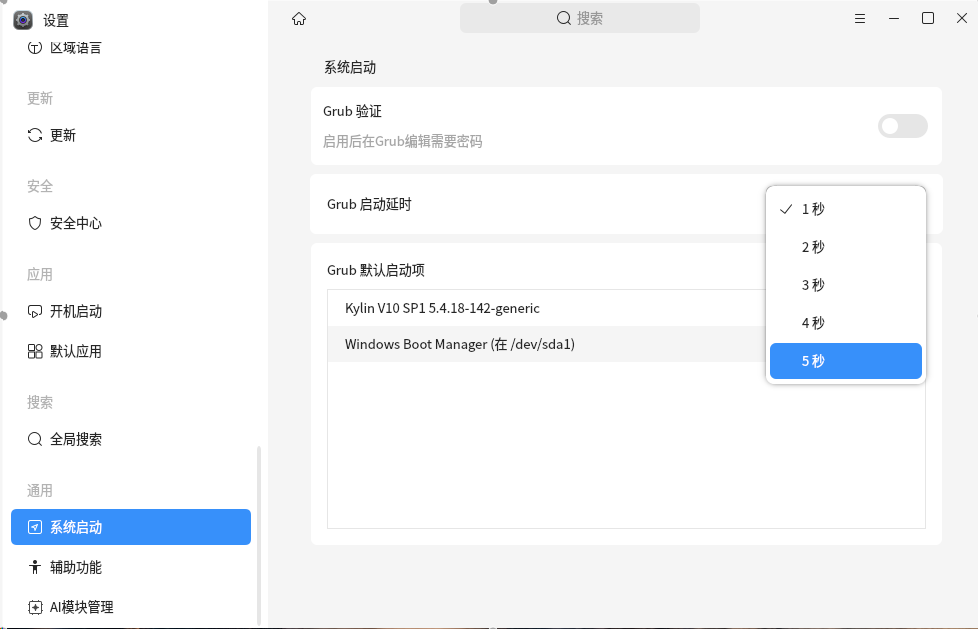This screenshot has width=978, height=629.
Task: Choose 3 秒 boot delay option
Action: (846, 285)
